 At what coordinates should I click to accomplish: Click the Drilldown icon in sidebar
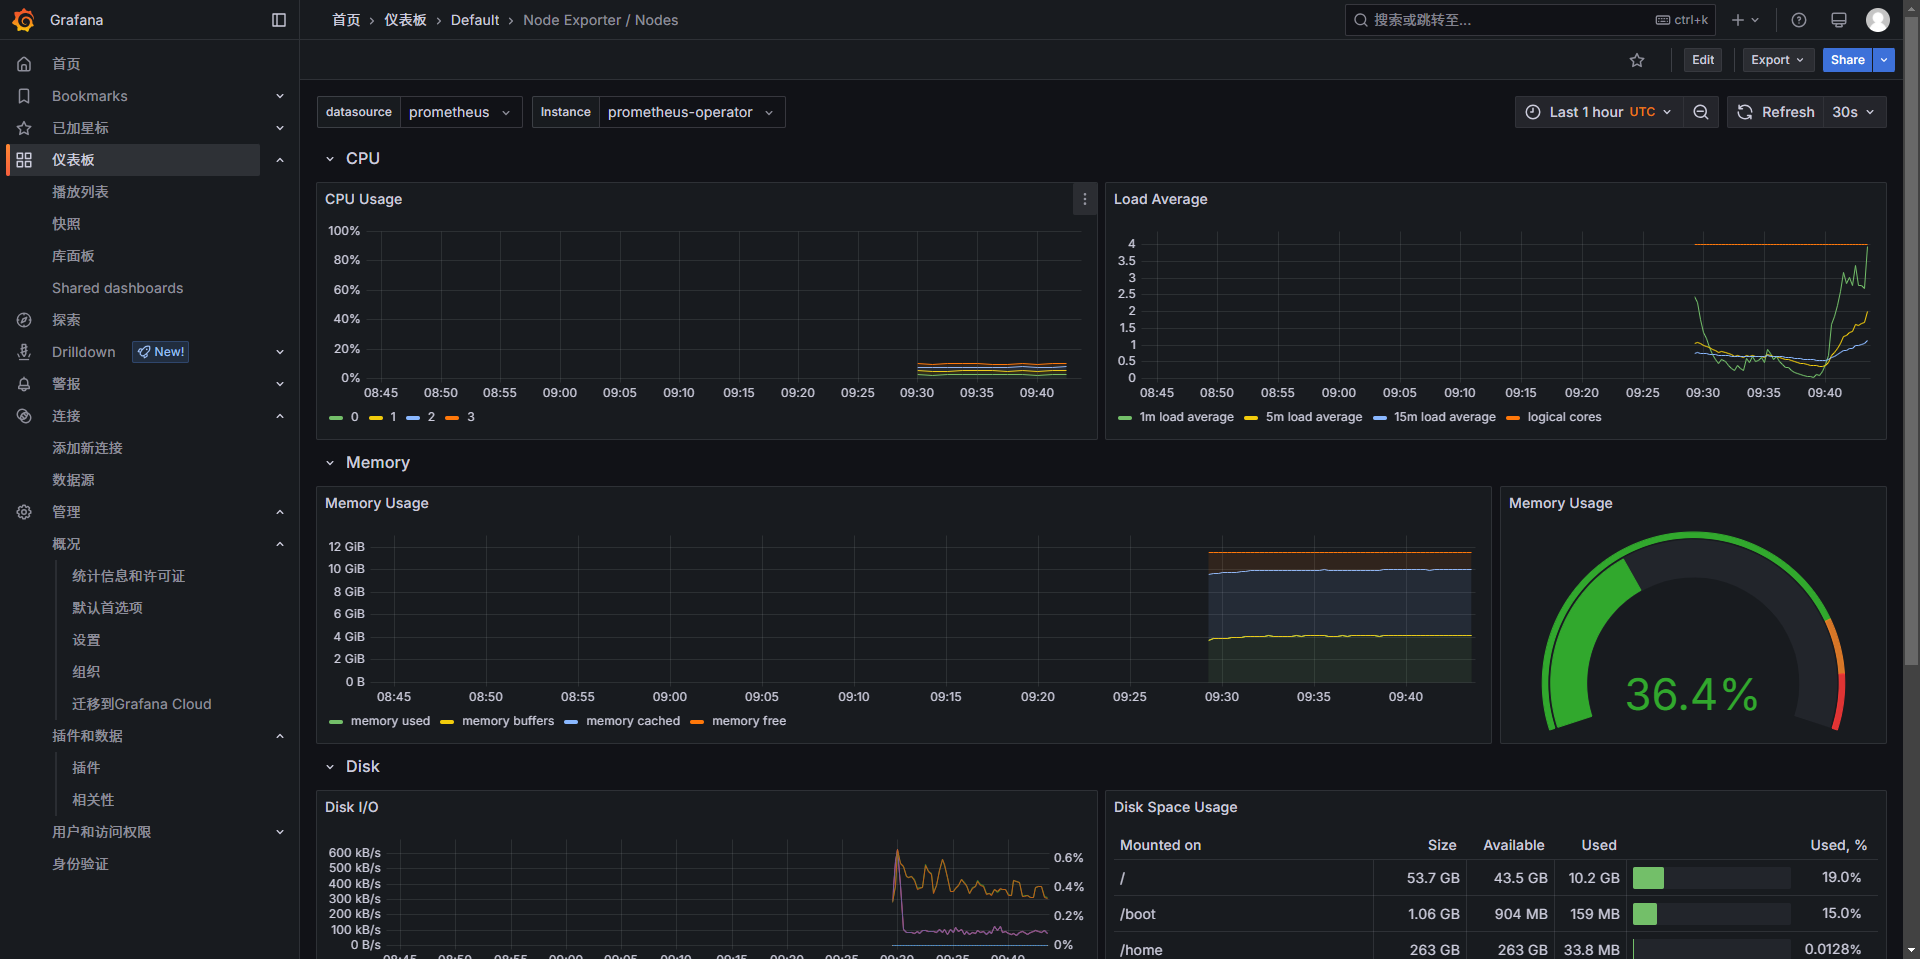point(24,352)
